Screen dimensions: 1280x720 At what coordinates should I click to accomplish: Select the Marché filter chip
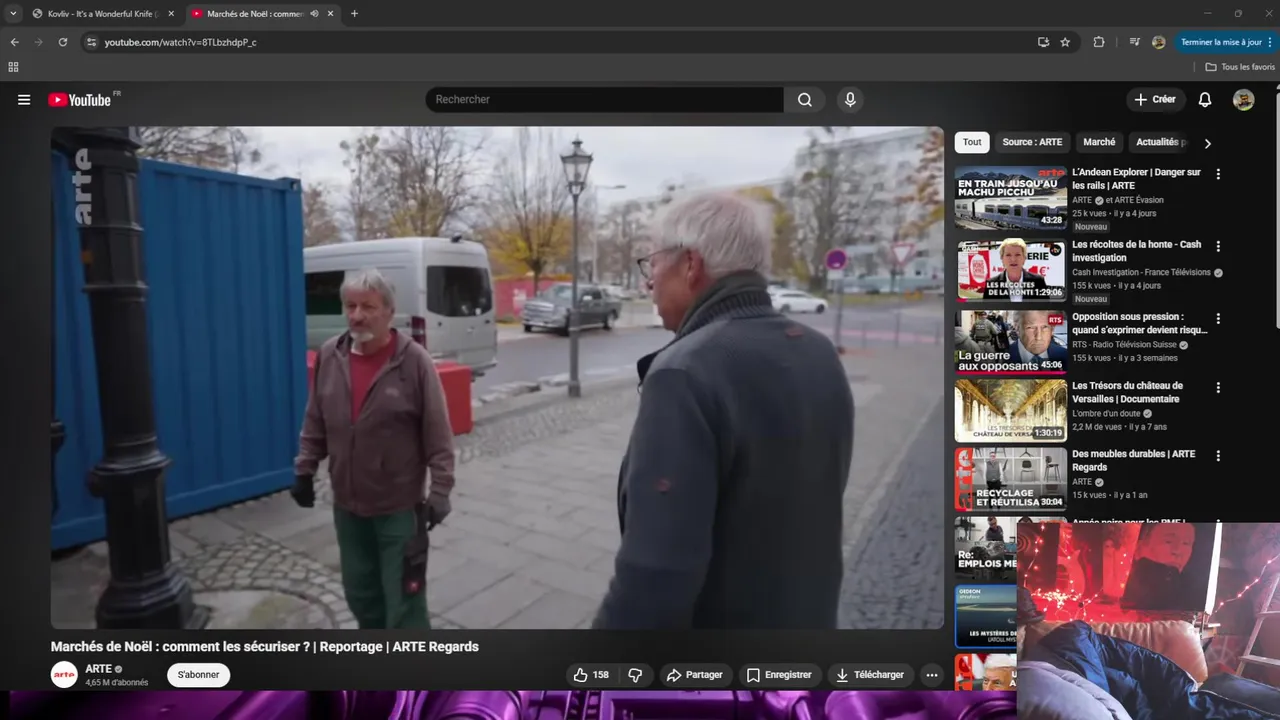point(1099,142)
